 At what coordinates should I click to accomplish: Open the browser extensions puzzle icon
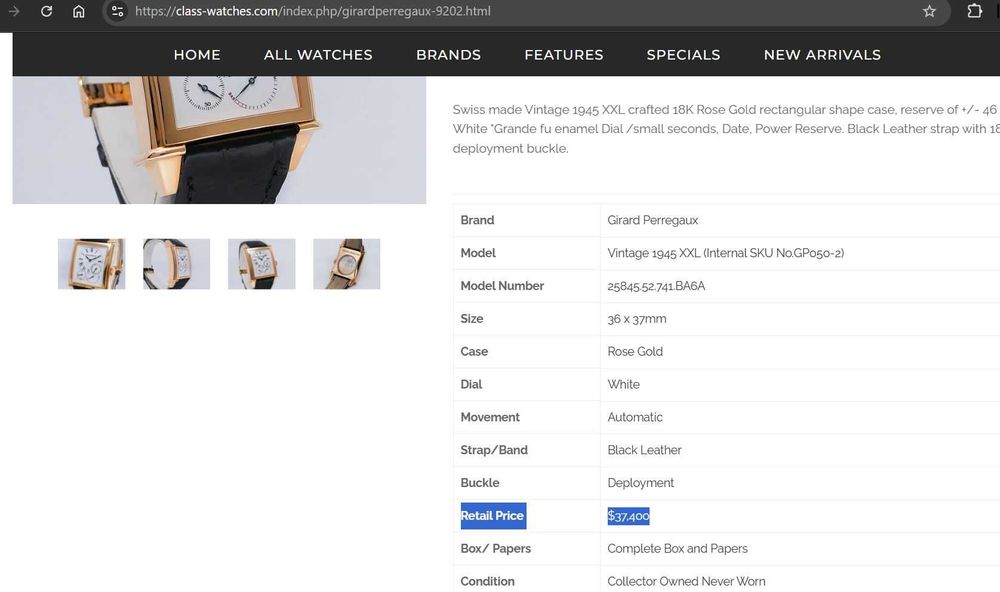(974, 11)
